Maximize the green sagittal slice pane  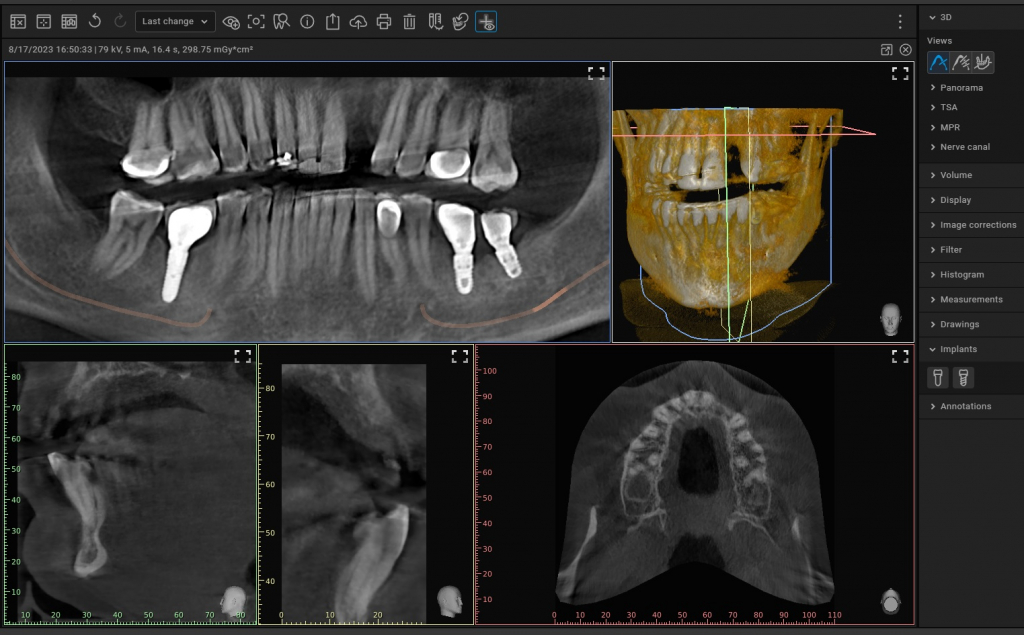coord(242,356)
